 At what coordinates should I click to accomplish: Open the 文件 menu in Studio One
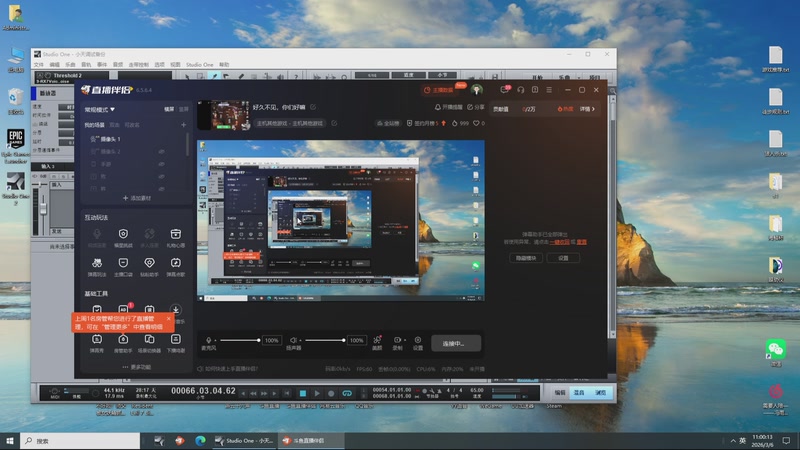pyautogui.click(x=39, y=65)
